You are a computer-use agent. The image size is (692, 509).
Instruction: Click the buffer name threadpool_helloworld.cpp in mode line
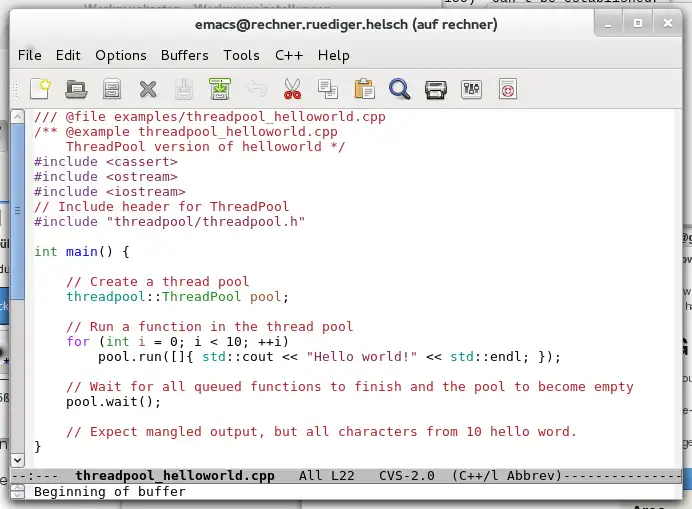pyautogui.click(x=175, y=475)
